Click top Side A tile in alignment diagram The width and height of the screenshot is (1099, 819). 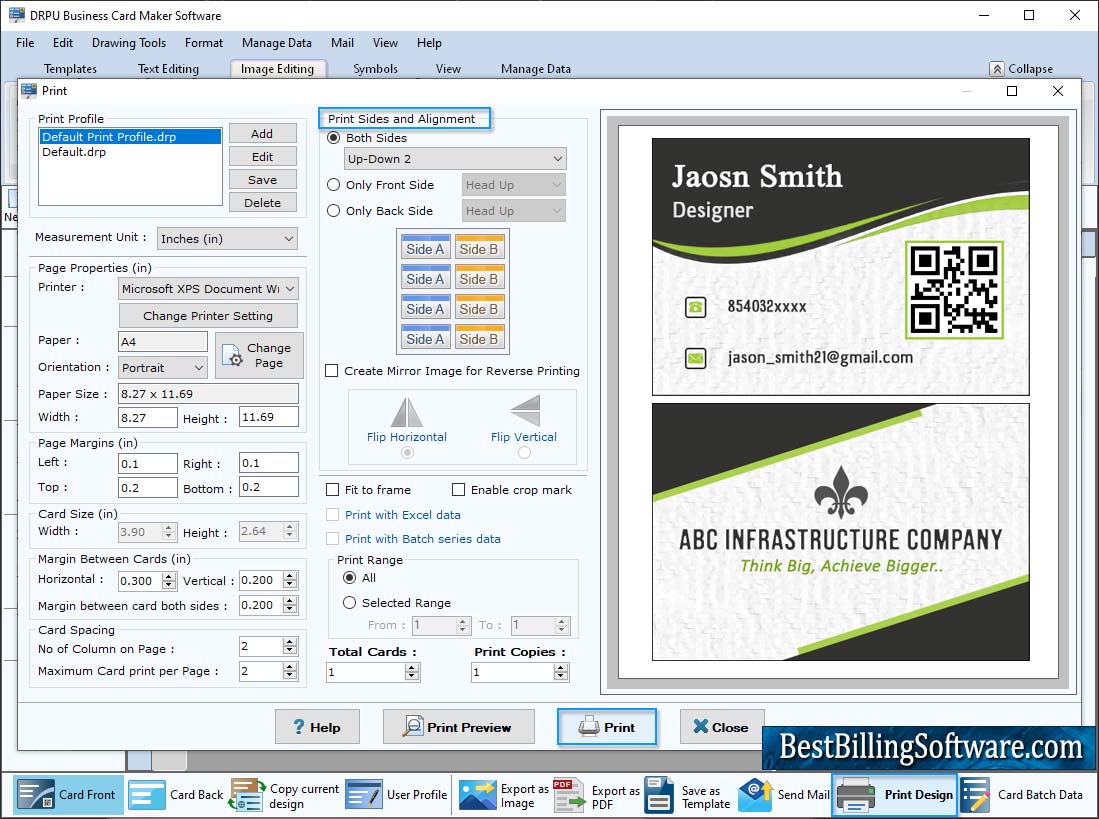point(425,247)
